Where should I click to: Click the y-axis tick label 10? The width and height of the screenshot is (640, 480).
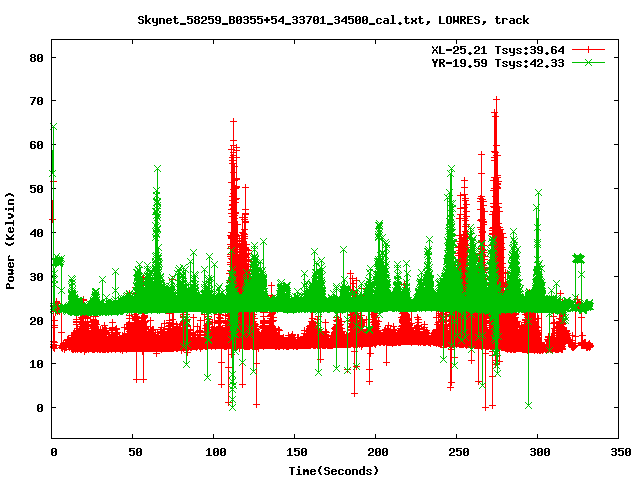[x=36, y=364]
